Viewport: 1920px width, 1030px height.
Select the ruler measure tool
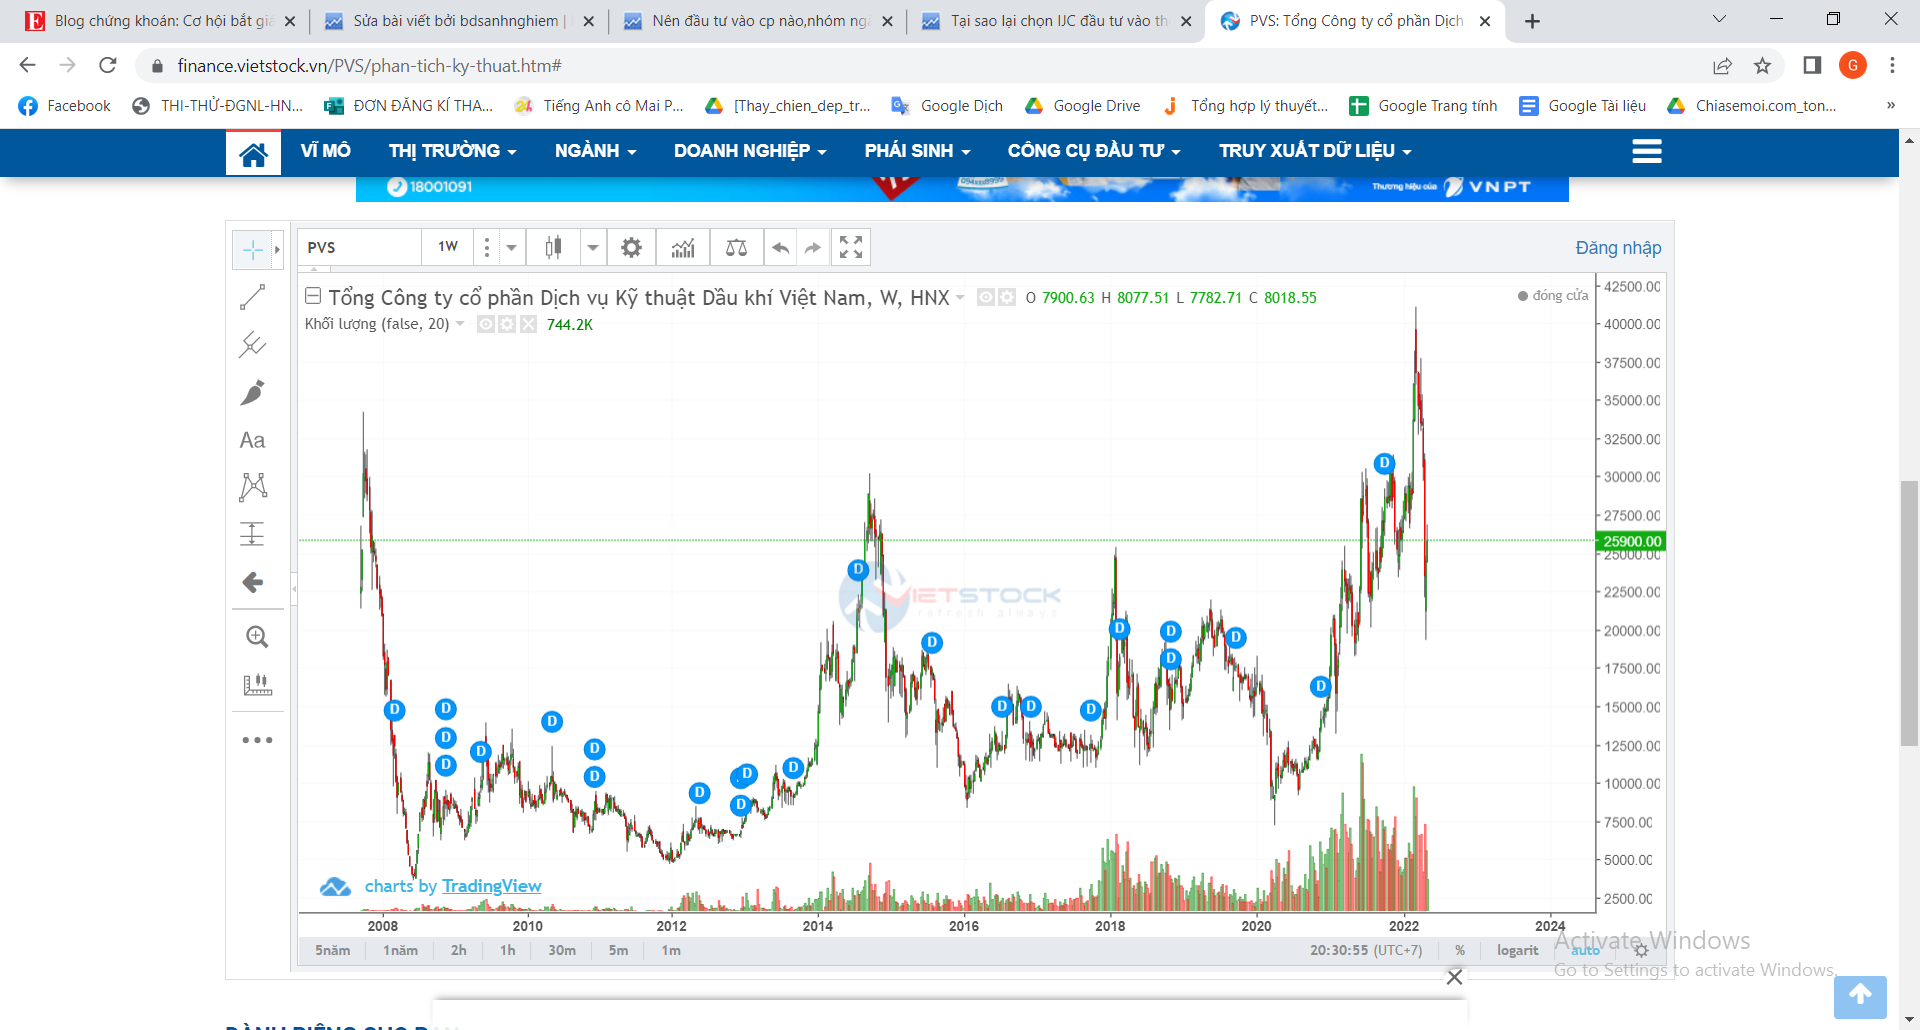257,685
